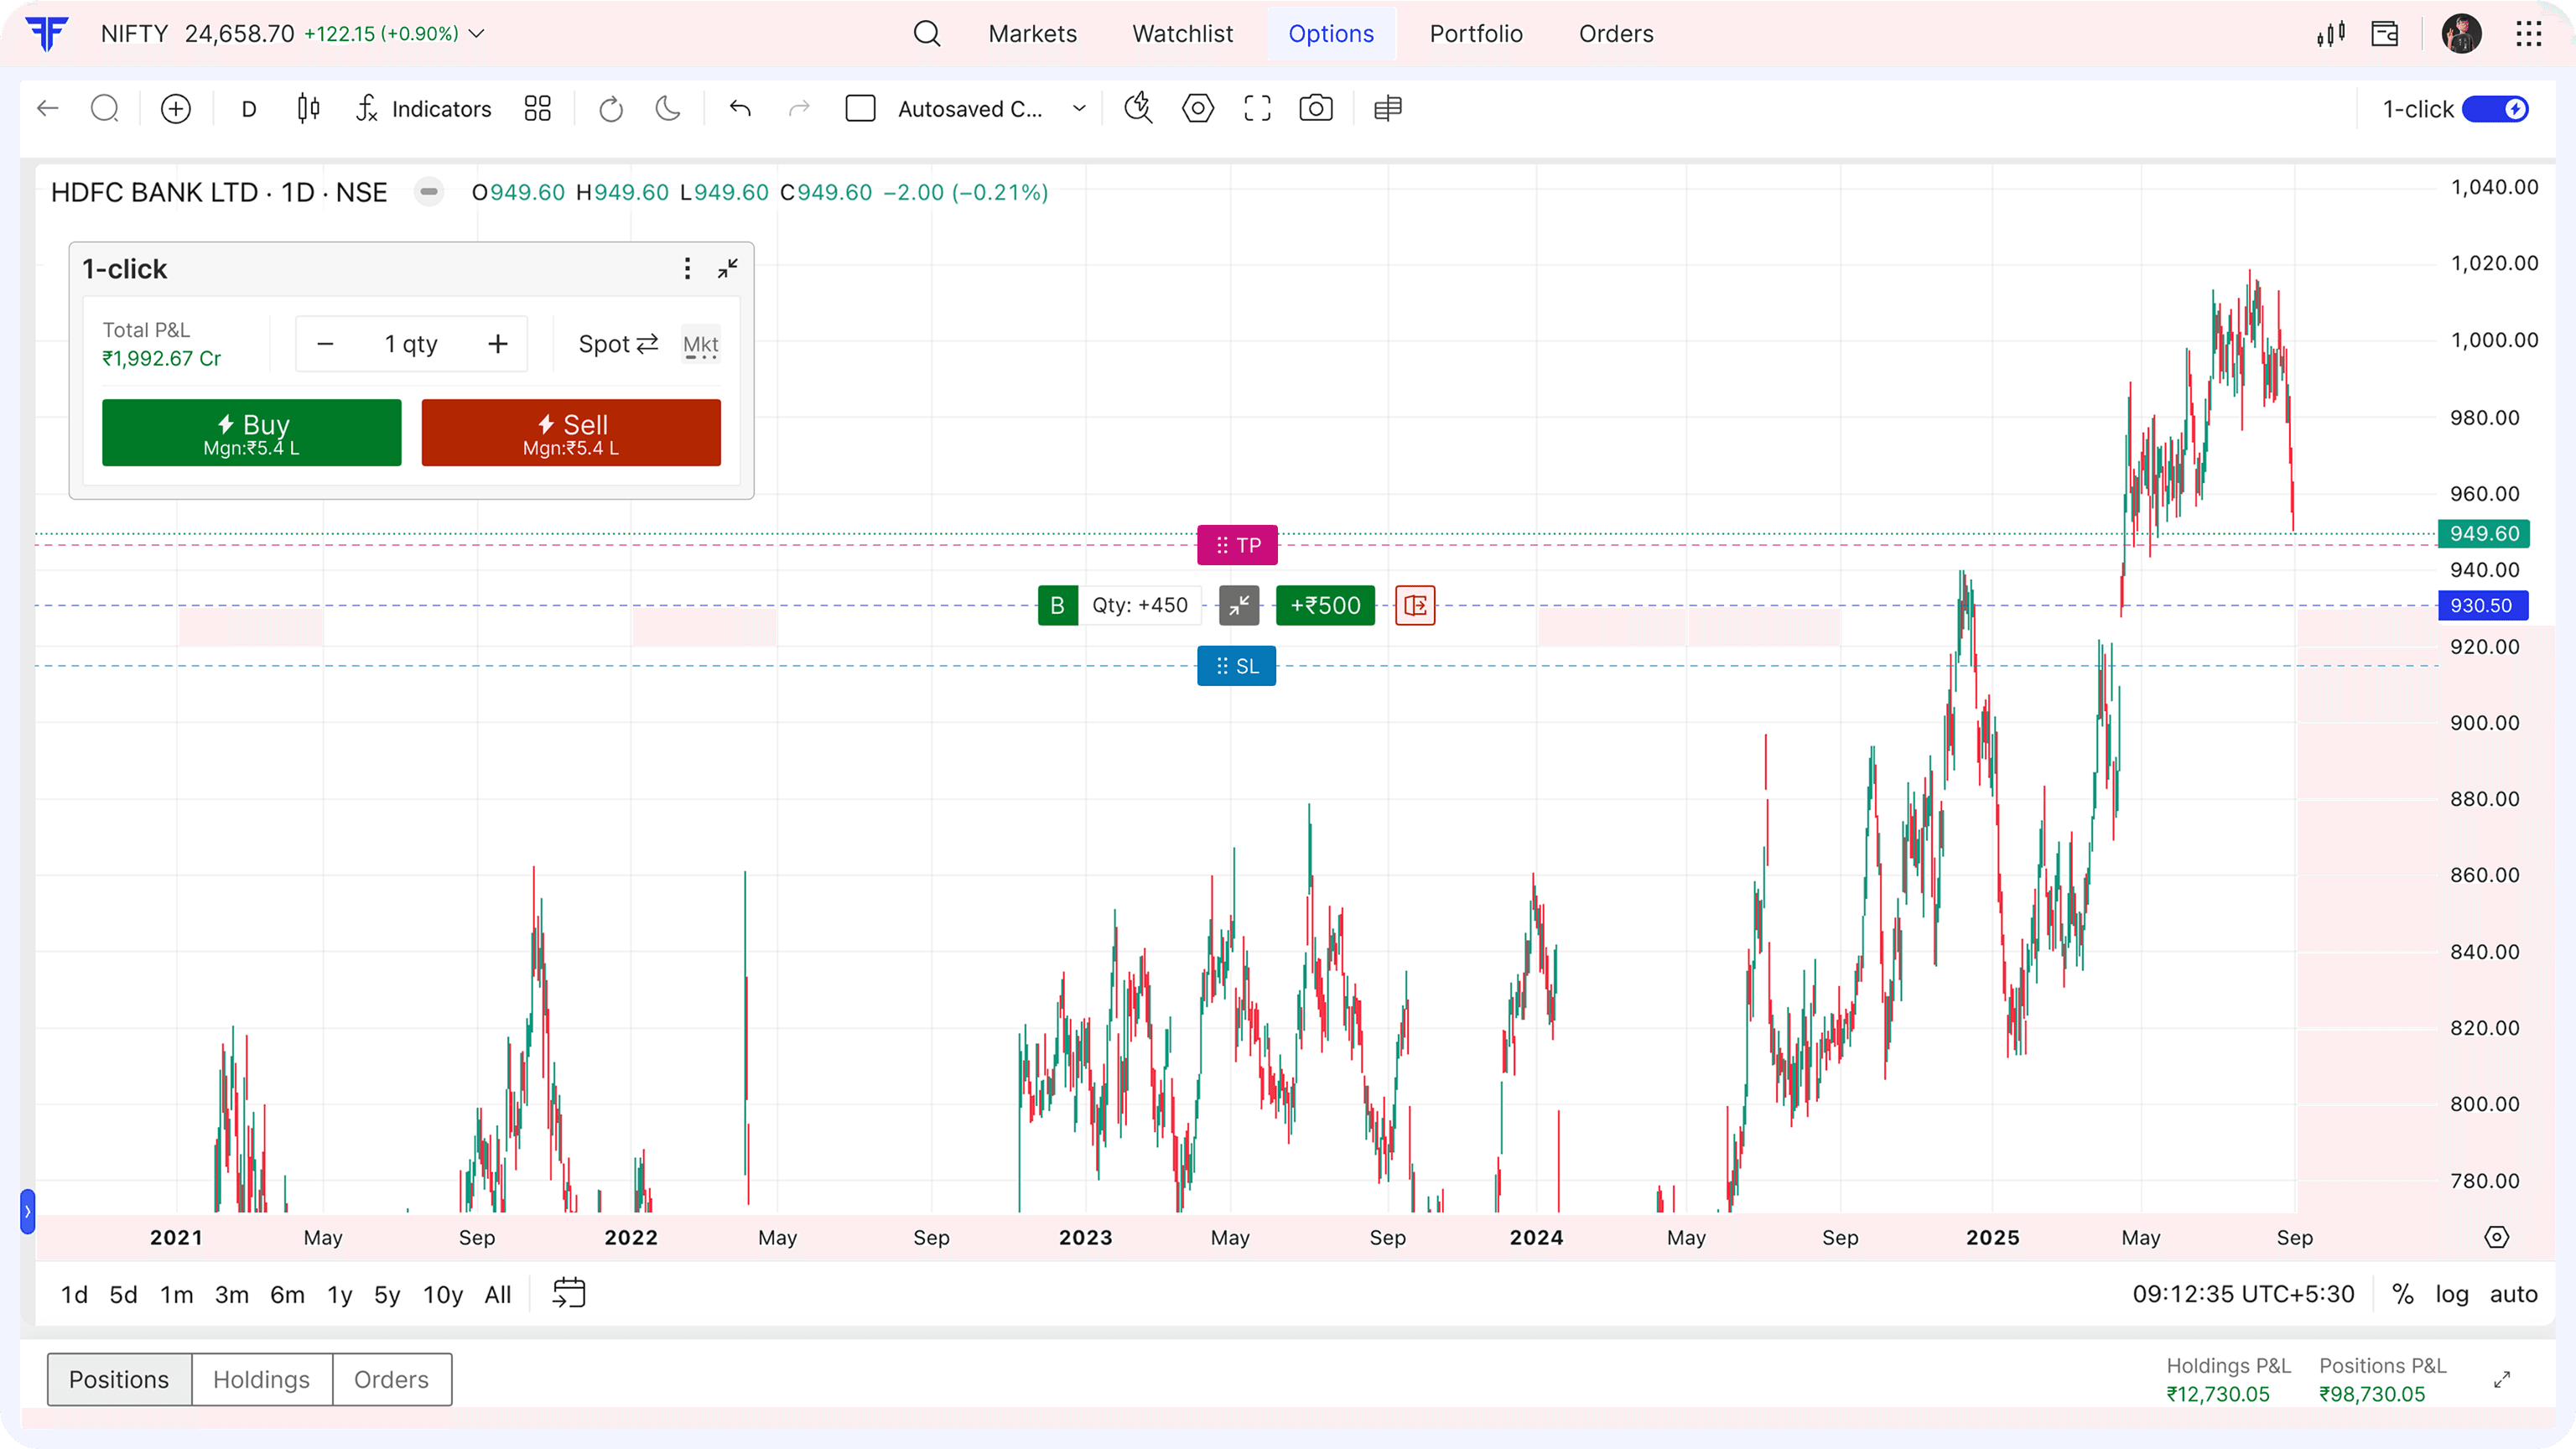The height and width of the screenshot is (1449, 2576).
Task: Expand the Autosaved chart layout dropdown
Action: (1079, 108)
